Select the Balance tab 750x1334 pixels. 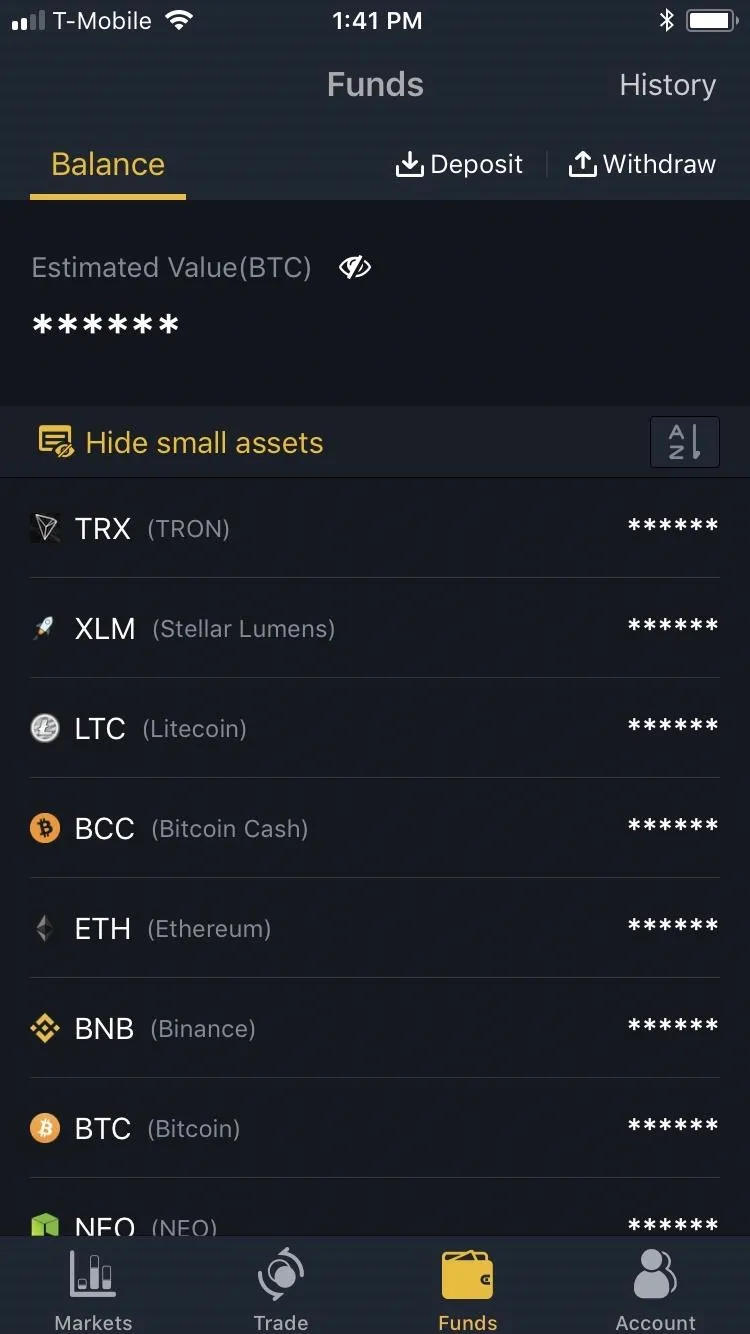coord(108,164)
